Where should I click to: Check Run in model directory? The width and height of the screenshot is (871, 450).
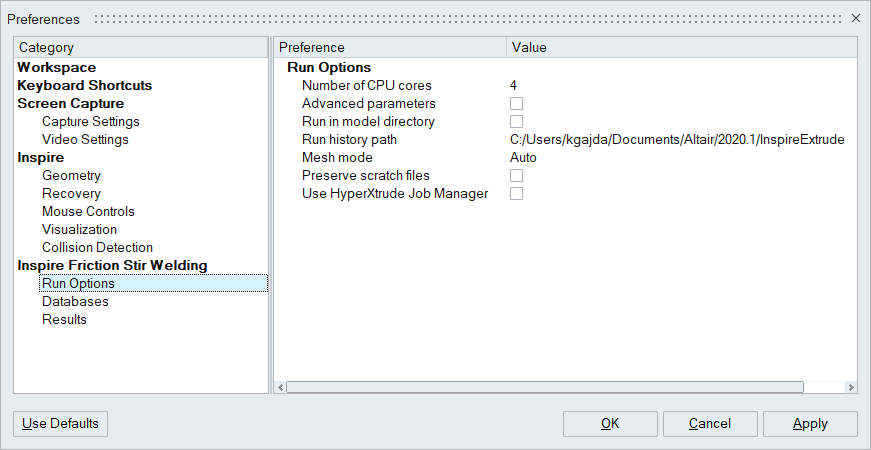[x=517, y=122]
